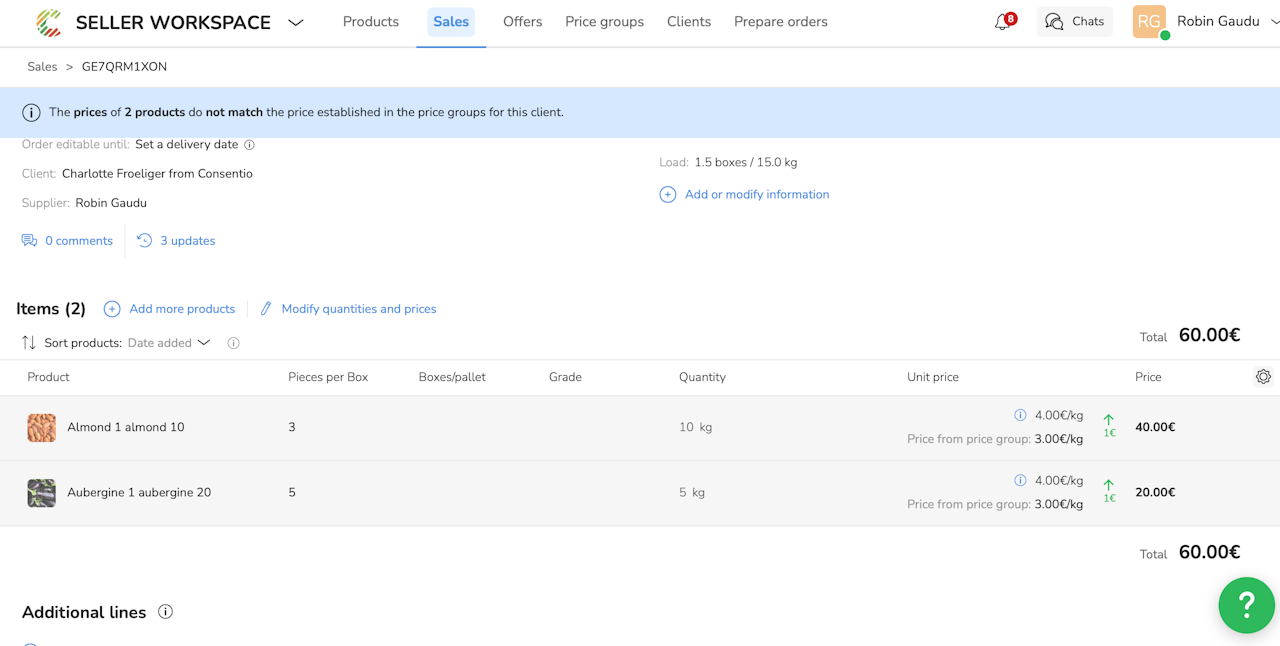
Task: Click info icon beside Additional lines
Action: (x=166, y=612)
